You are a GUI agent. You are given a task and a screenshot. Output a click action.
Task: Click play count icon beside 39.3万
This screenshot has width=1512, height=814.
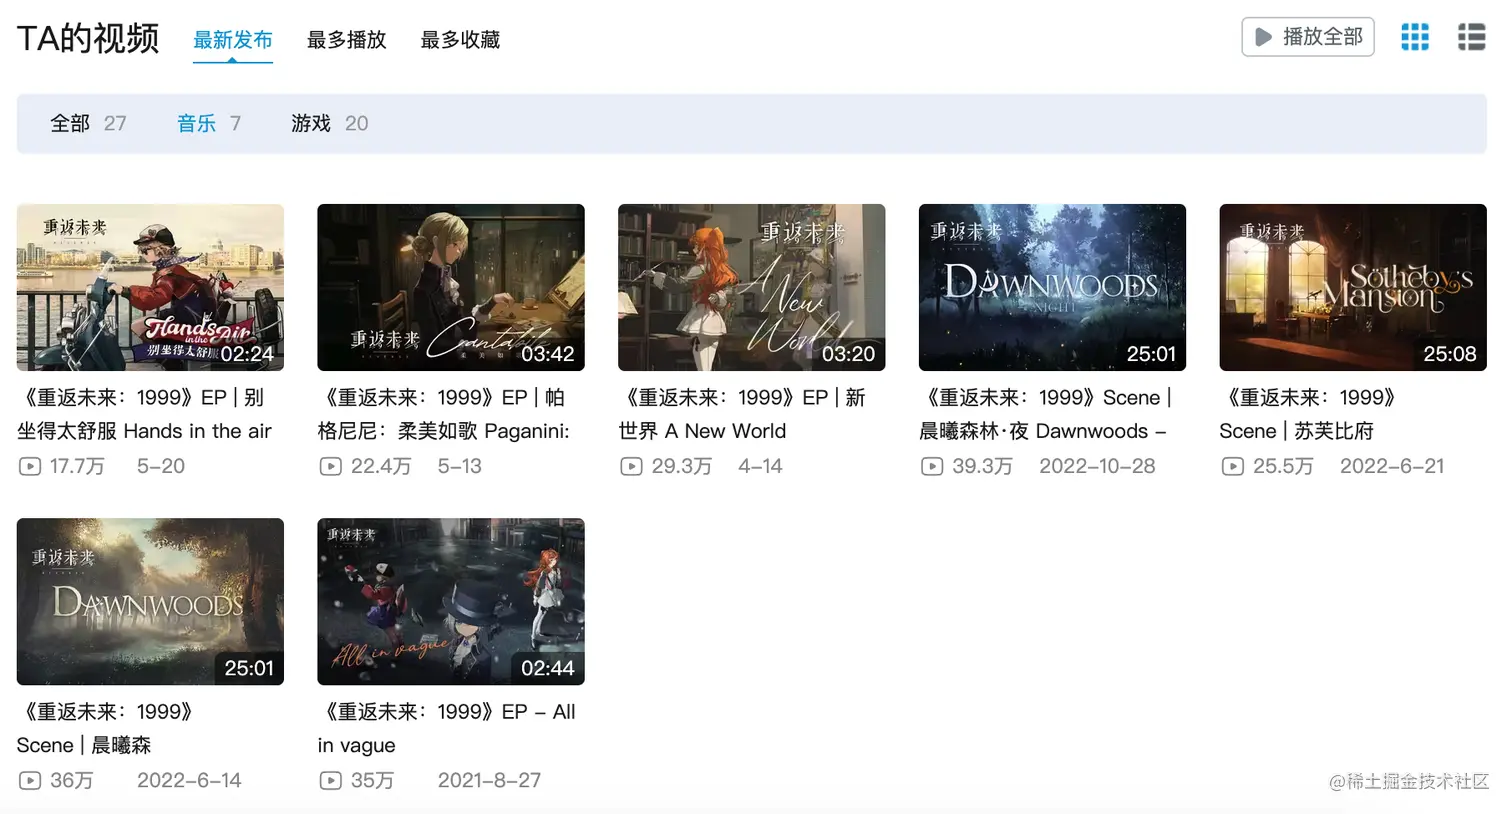pyautogui.click(x=932, y=466)
